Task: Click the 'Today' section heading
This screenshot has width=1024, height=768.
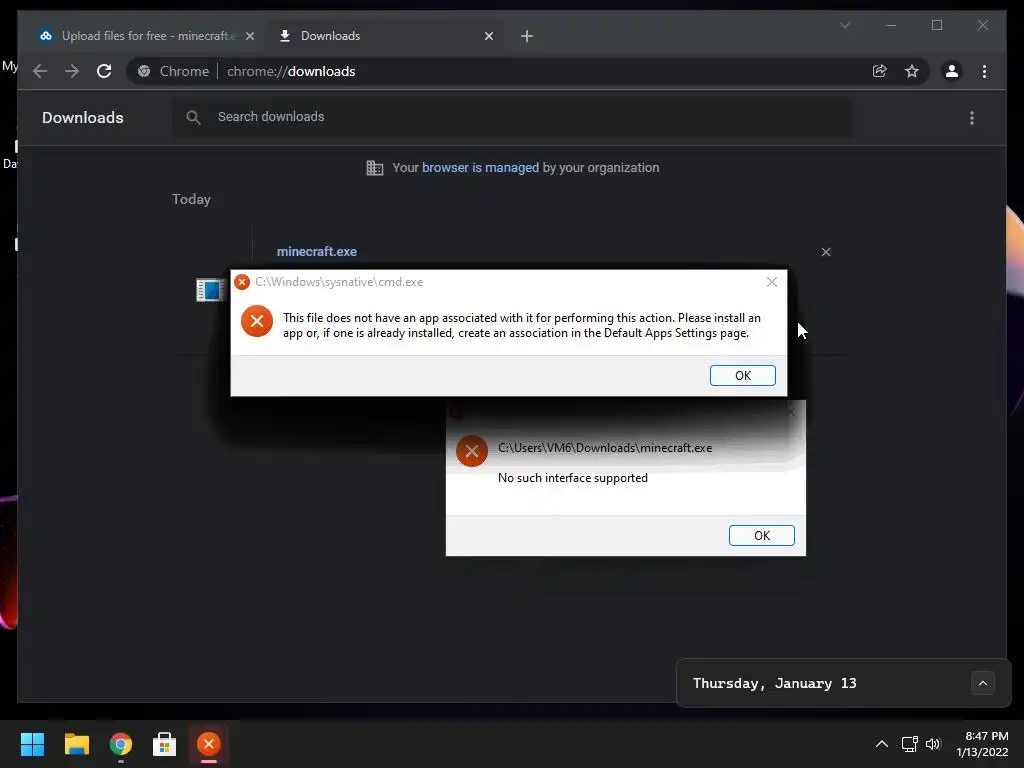Action: 191,199
